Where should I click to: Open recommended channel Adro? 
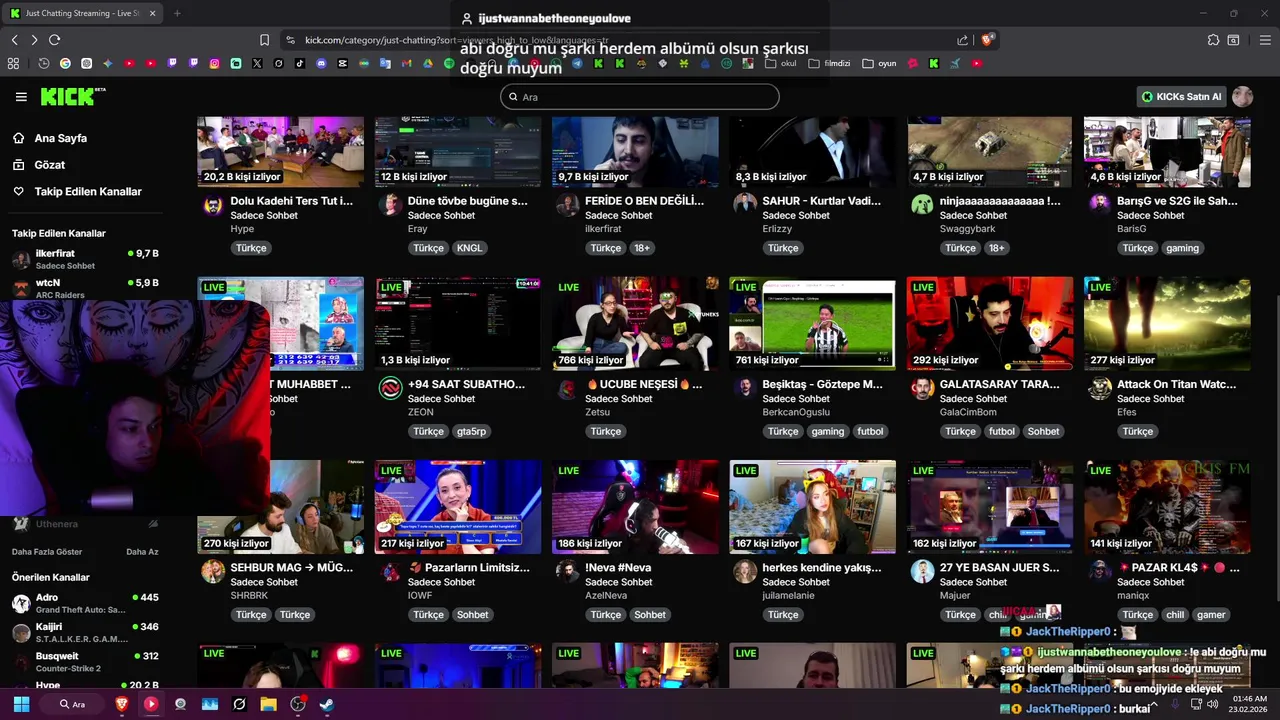pos(86,603)
